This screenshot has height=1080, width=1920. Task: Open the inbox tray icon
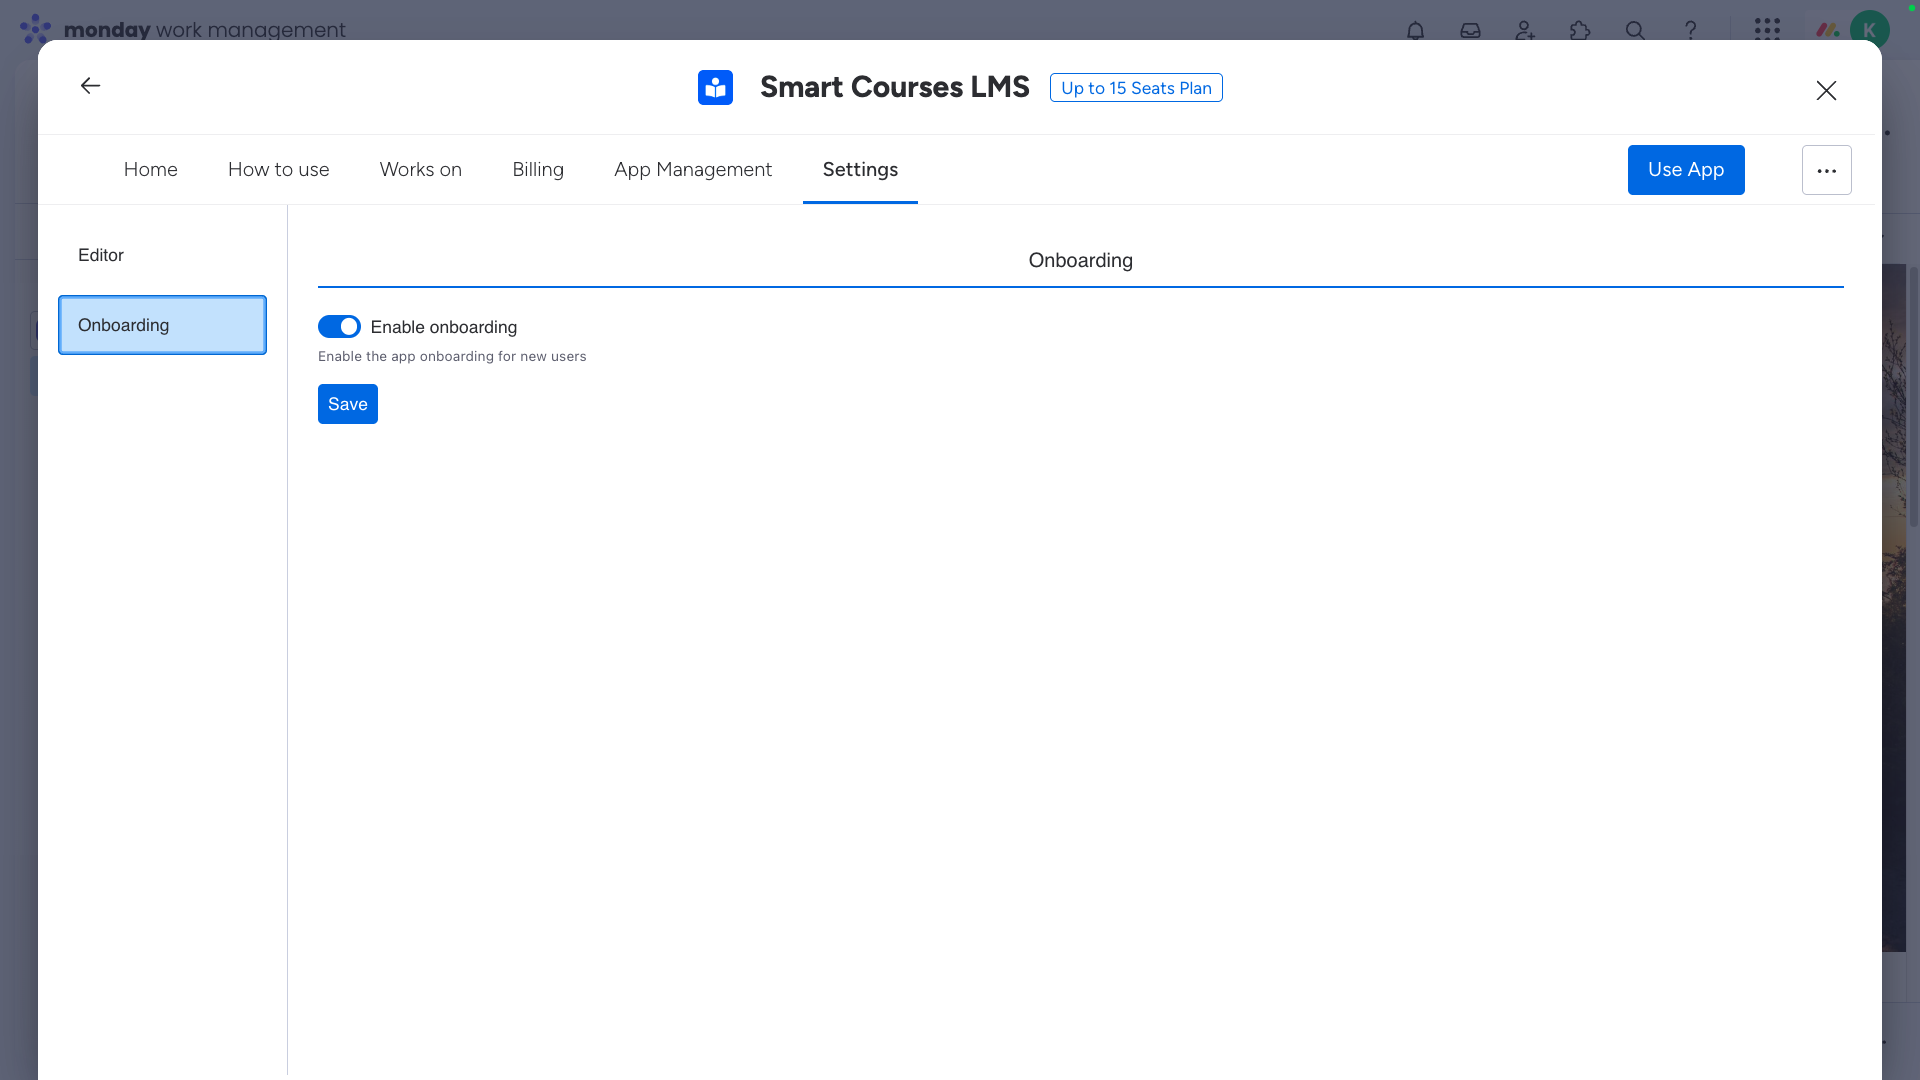[1470, 30]
